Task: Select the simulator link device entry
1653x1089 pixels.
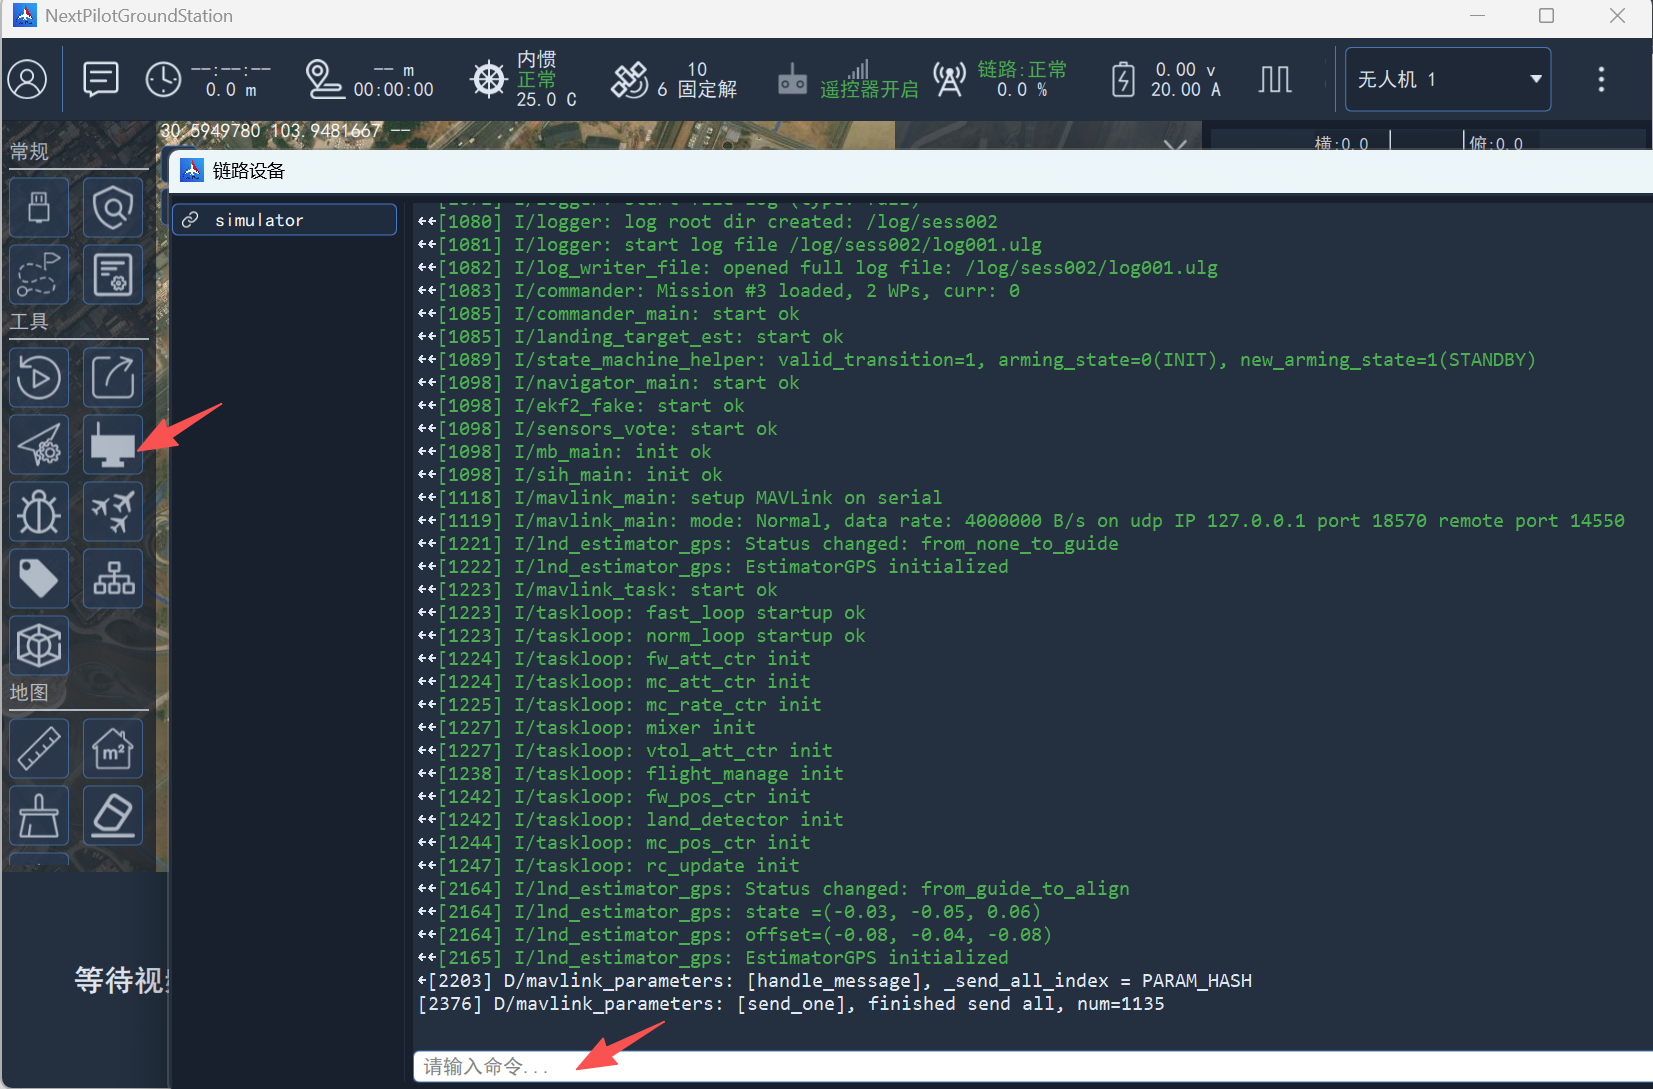Action: coord(284,220)
